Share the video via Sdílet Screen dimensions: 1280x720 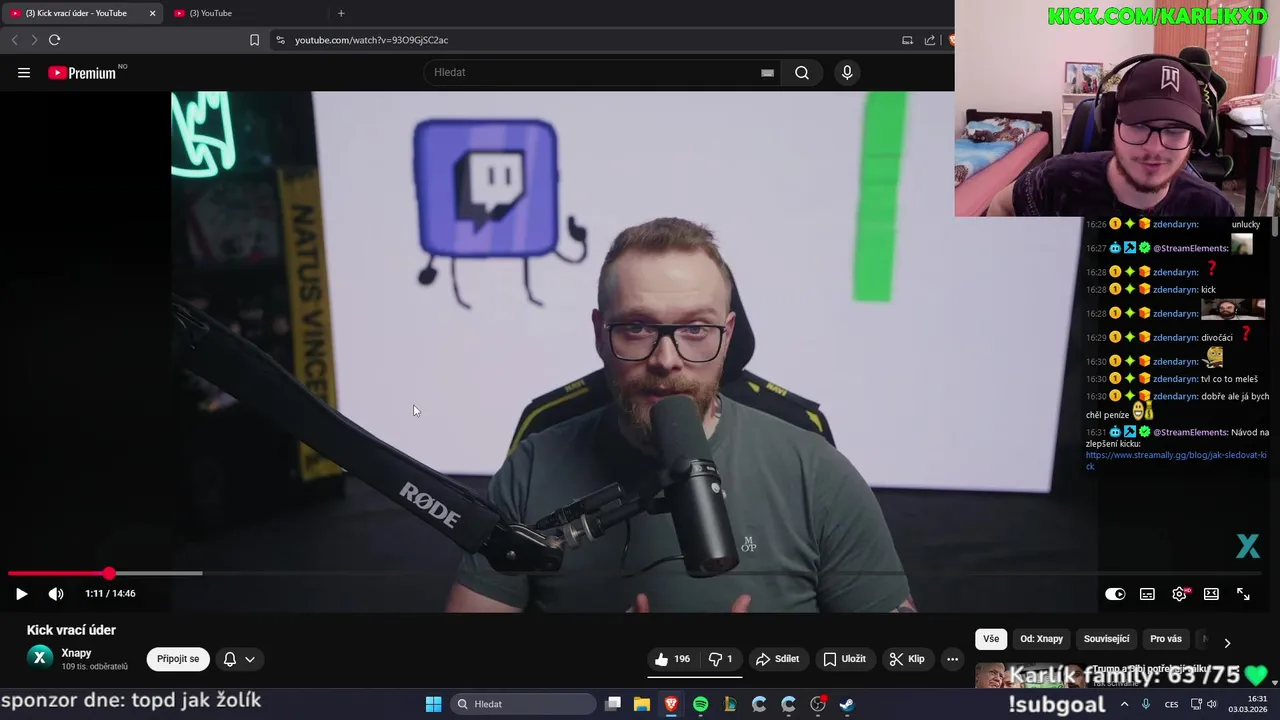point(778,659)
